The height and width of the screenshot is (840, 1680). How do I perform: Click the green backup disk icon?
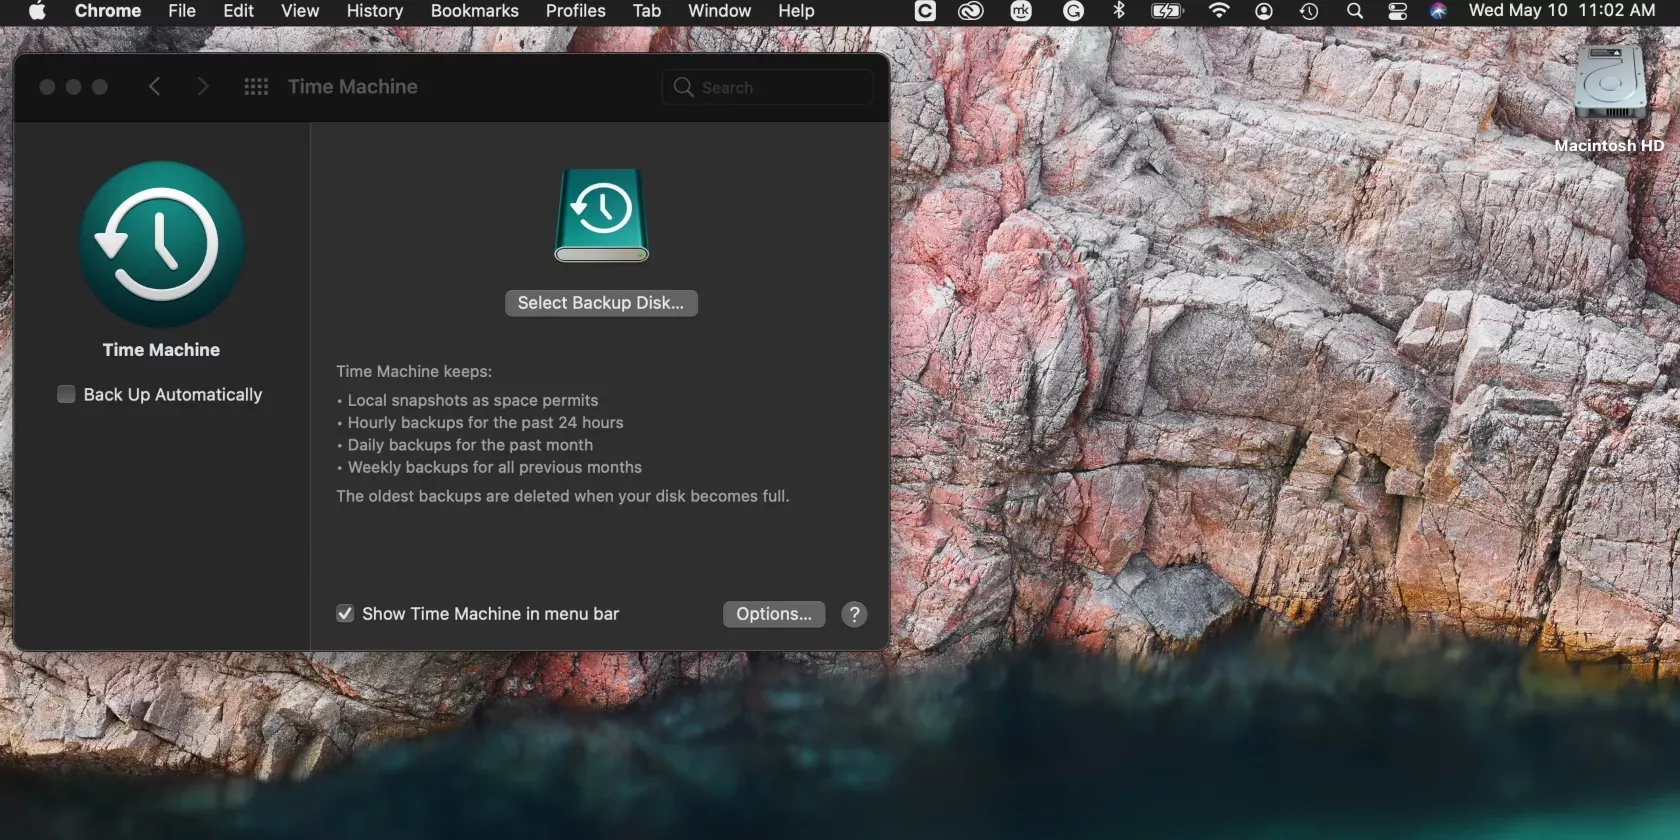[601, 215]
